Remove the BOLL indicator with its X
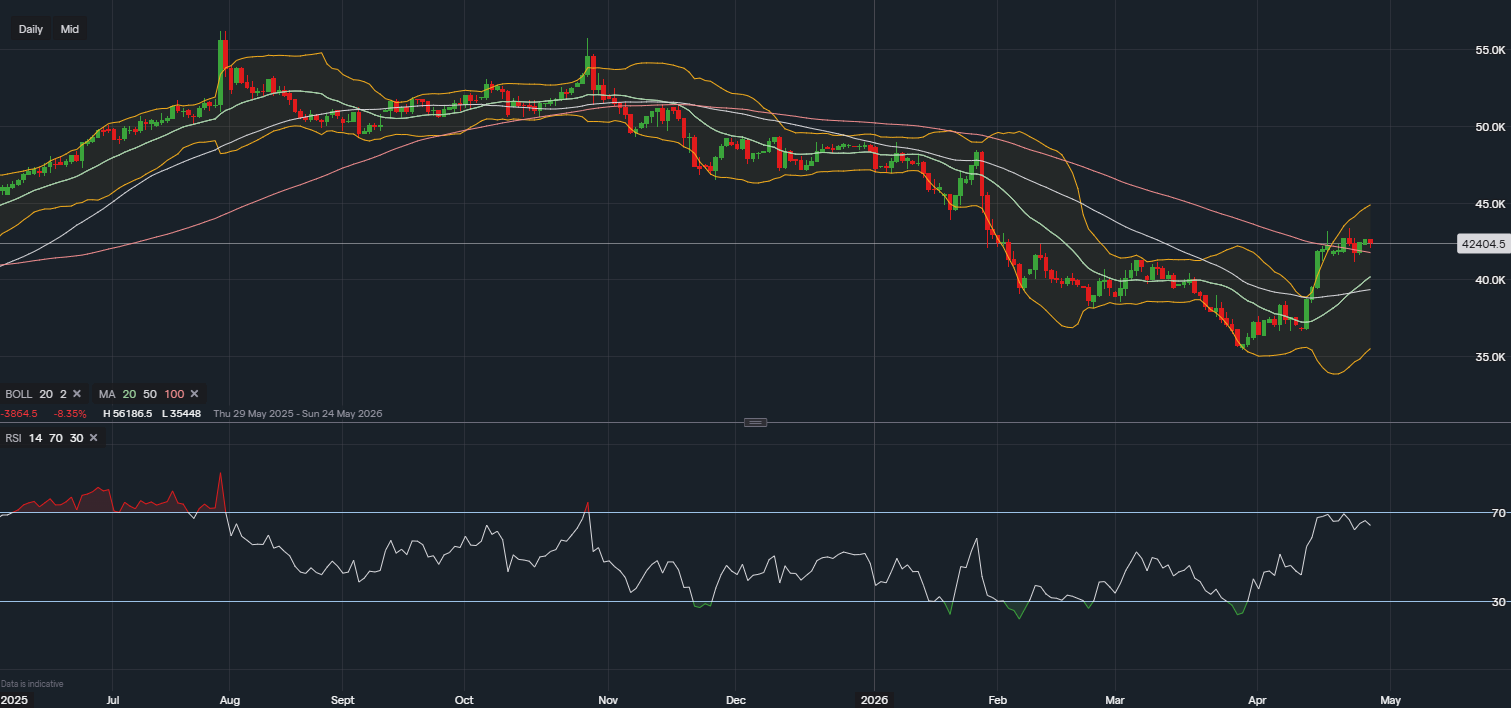The width and height of the screenshot is (1511, 708). (x=77, y=394)
